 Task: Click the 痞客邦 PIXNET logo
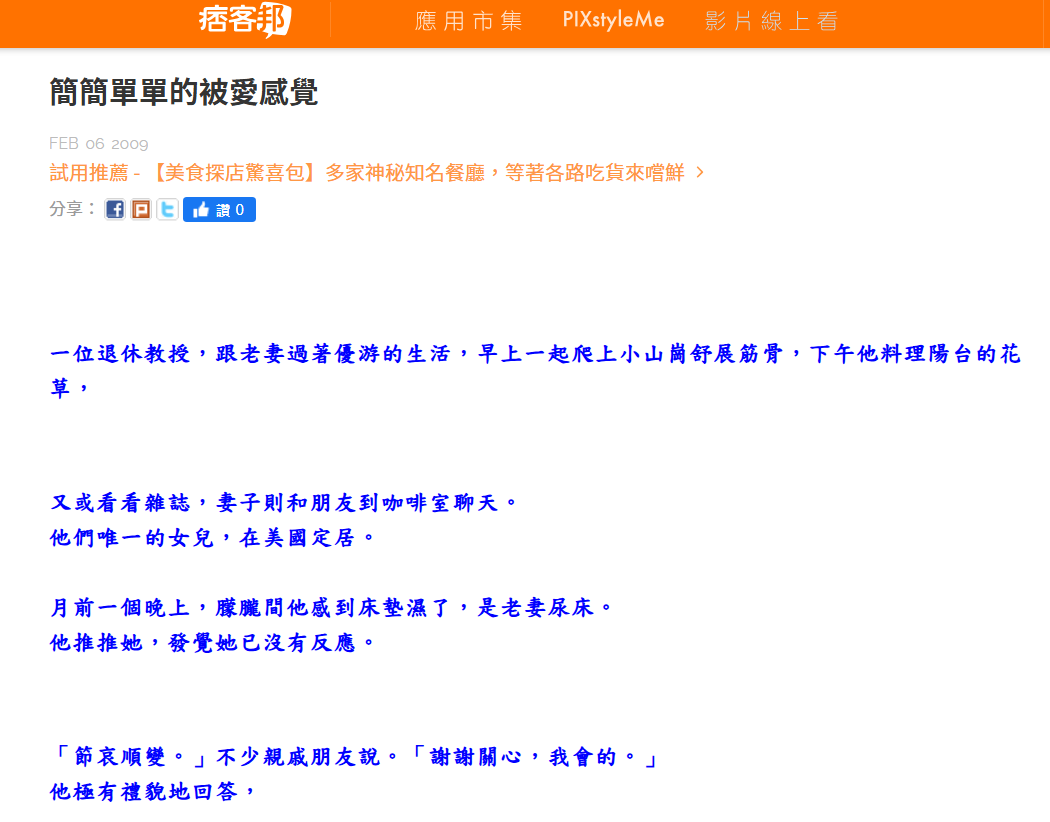tap(244, 20)
